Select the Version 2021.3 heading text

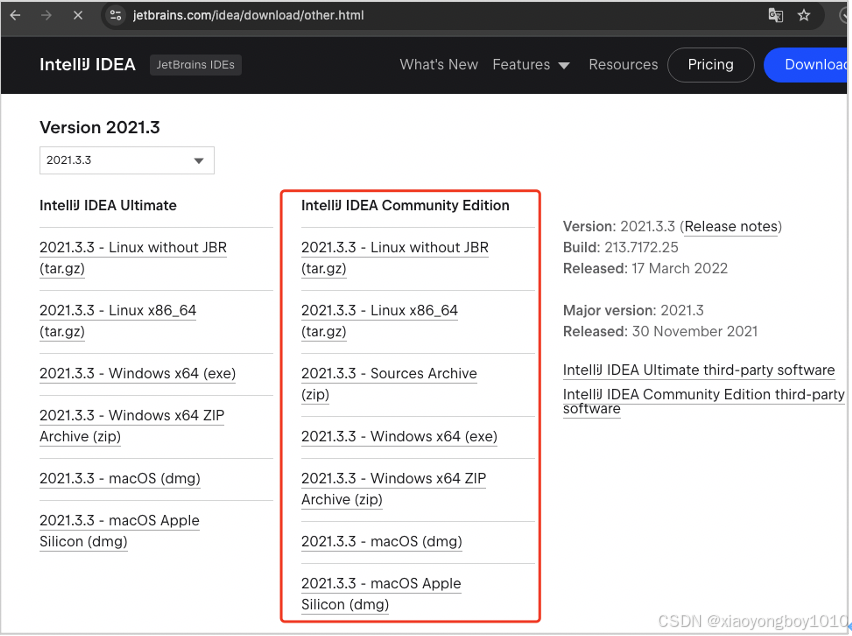100,127
